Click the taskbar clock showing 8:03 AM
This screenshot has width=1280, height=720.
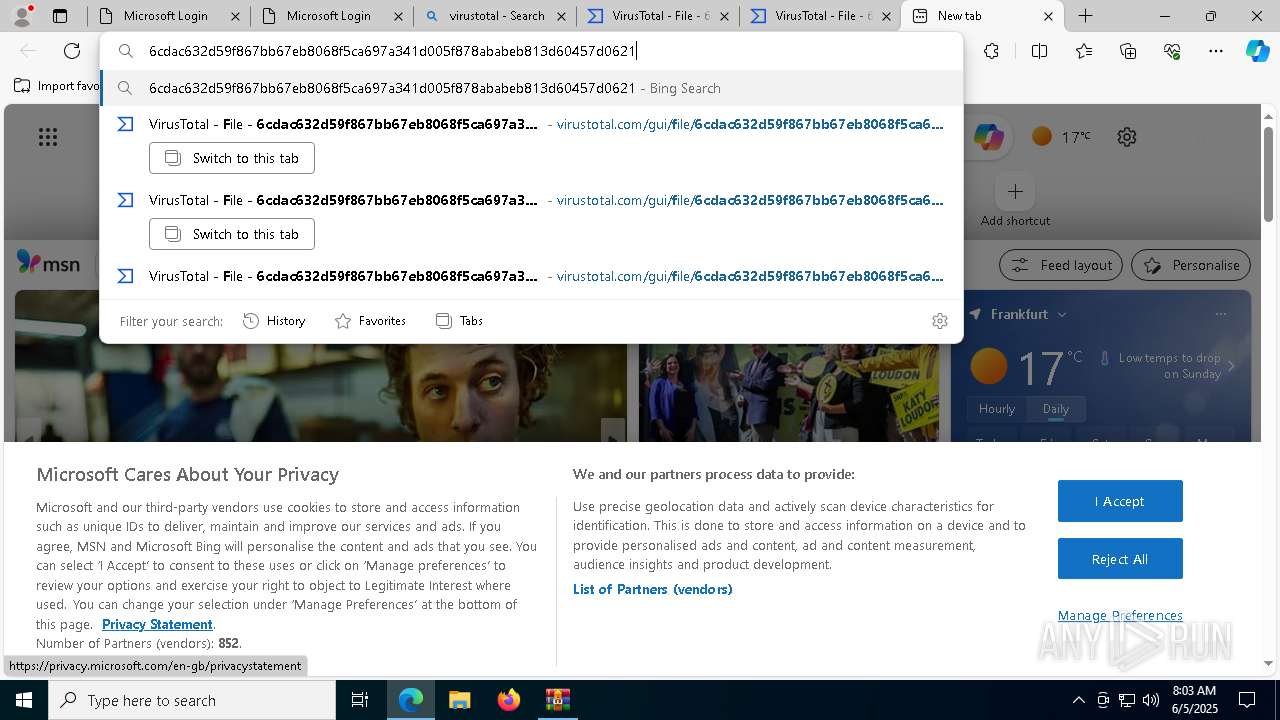[x=1193, y=700]
